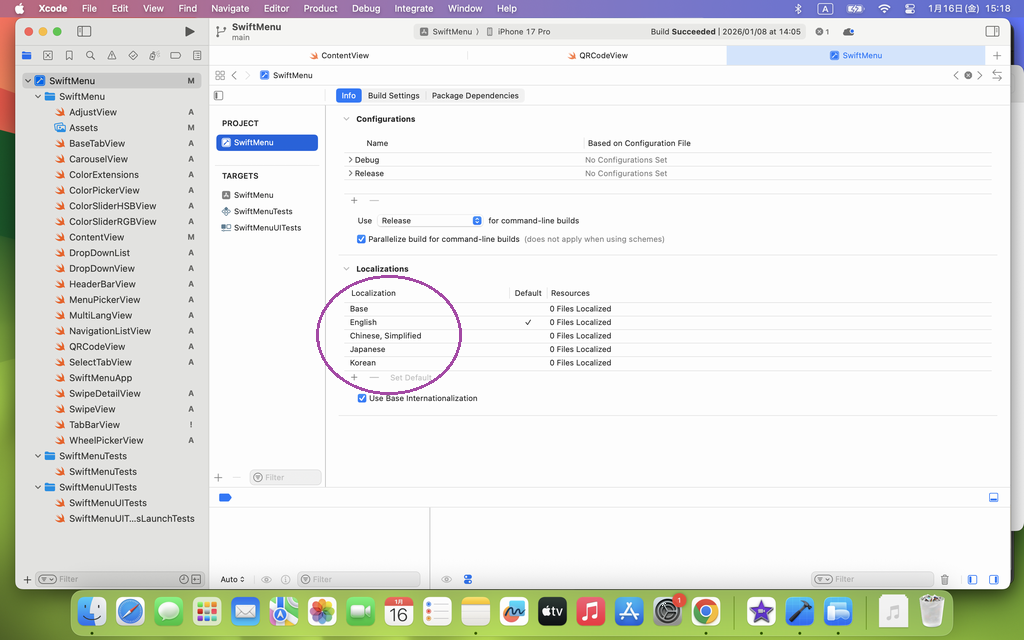The width and height of the screenshot is (1024, 640).
Task: Open QRCodeView file in navigator
Action: (x=97, y=347)
